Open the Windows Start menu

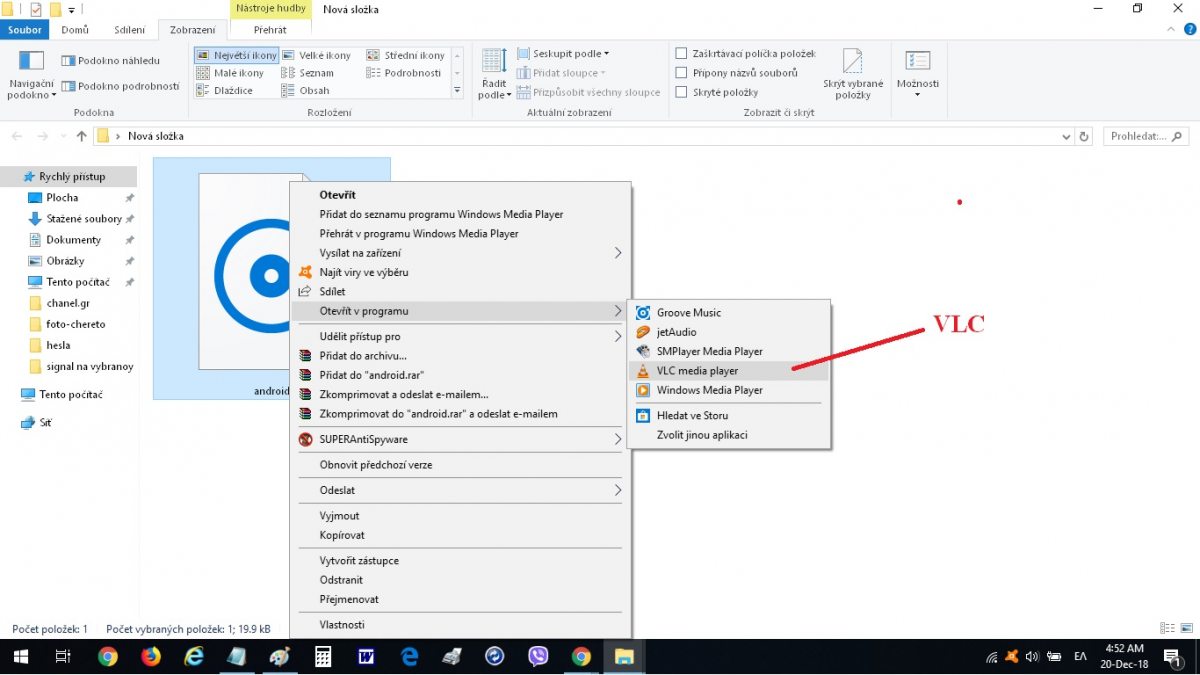(20, 657)
